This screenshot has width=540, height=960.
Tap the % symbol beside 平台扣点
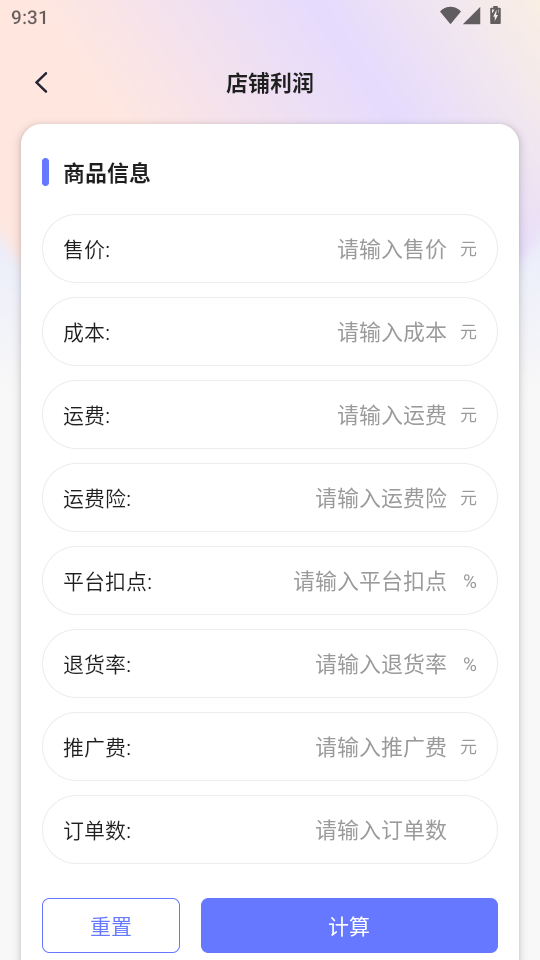pos(470,581)
